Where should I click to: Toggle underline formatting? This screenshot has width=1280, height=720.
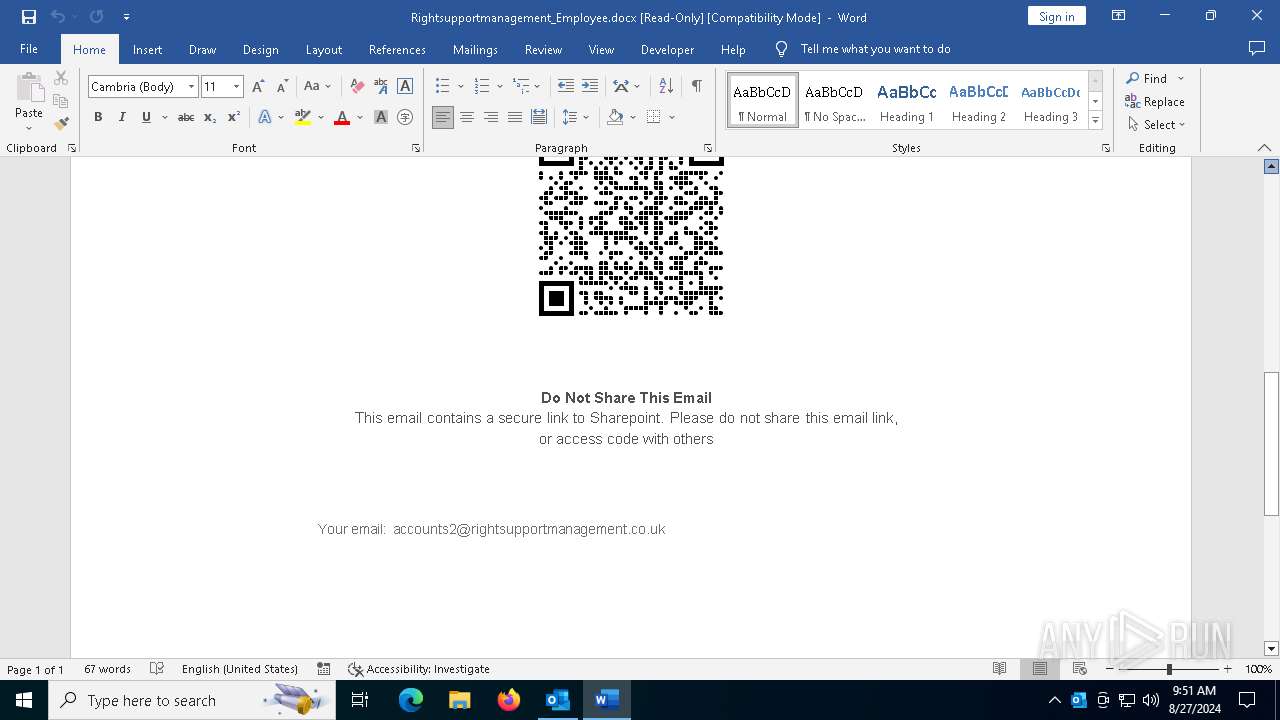146,117
